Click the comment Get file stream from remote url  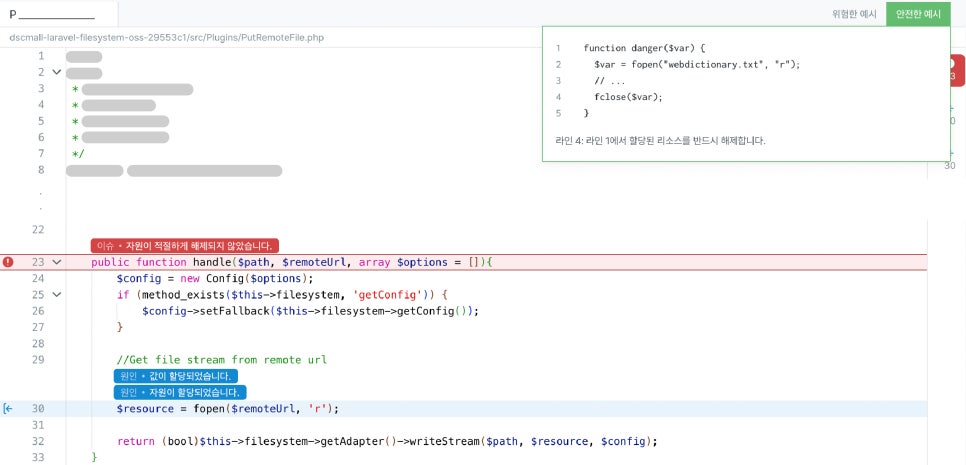click(222, 360)
